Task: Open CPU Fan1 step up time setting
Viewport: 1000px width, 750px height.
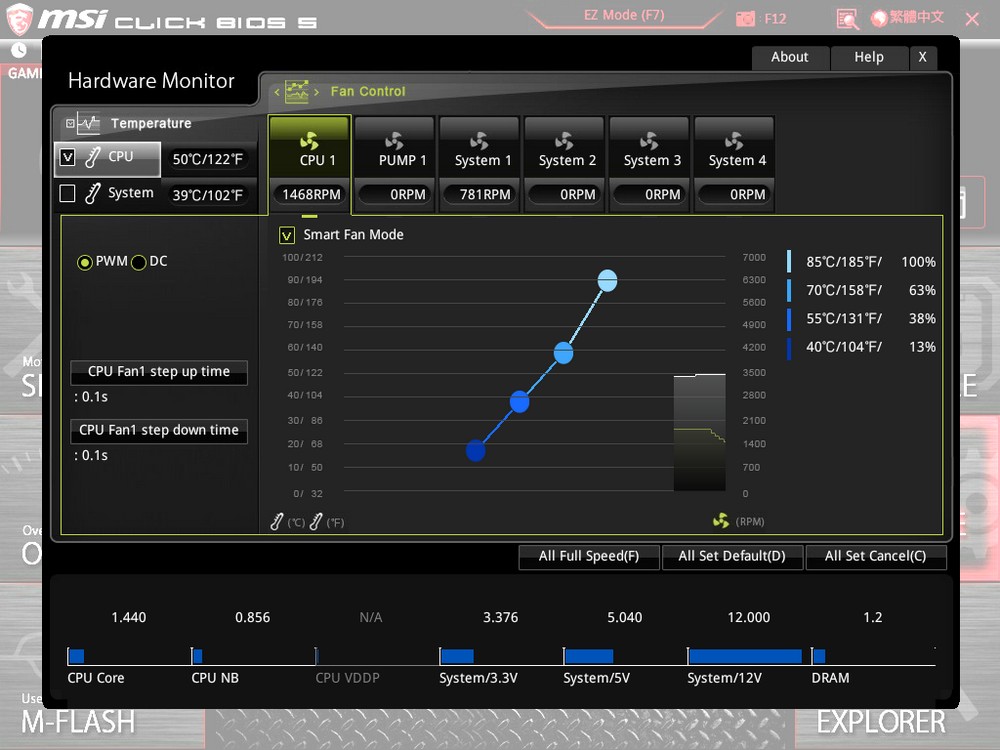Action: (159, 372)
